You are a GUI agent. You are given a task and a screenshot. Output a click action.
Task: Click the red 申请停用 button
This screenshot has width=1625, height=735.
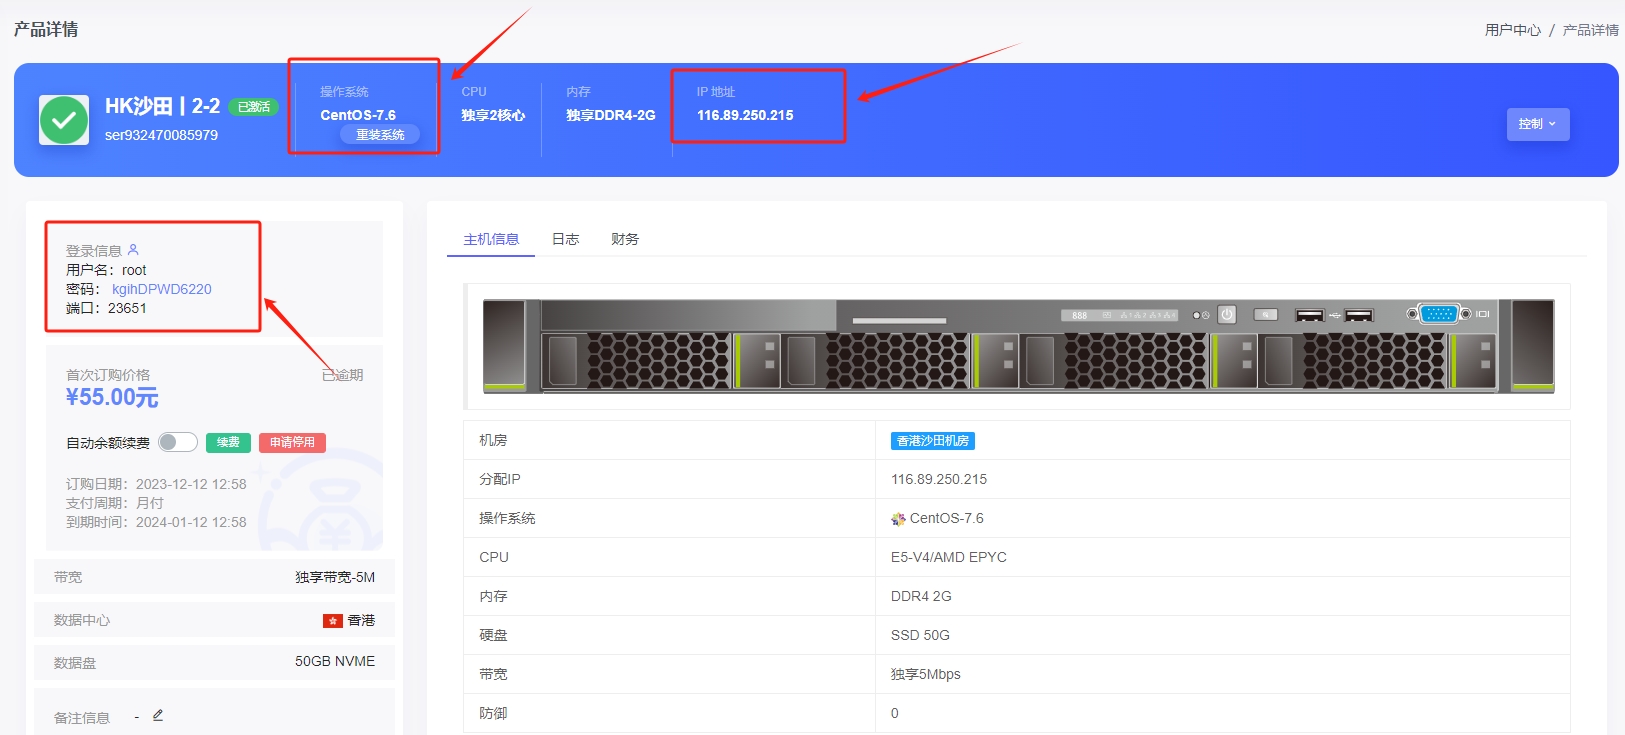coord(292,442)
